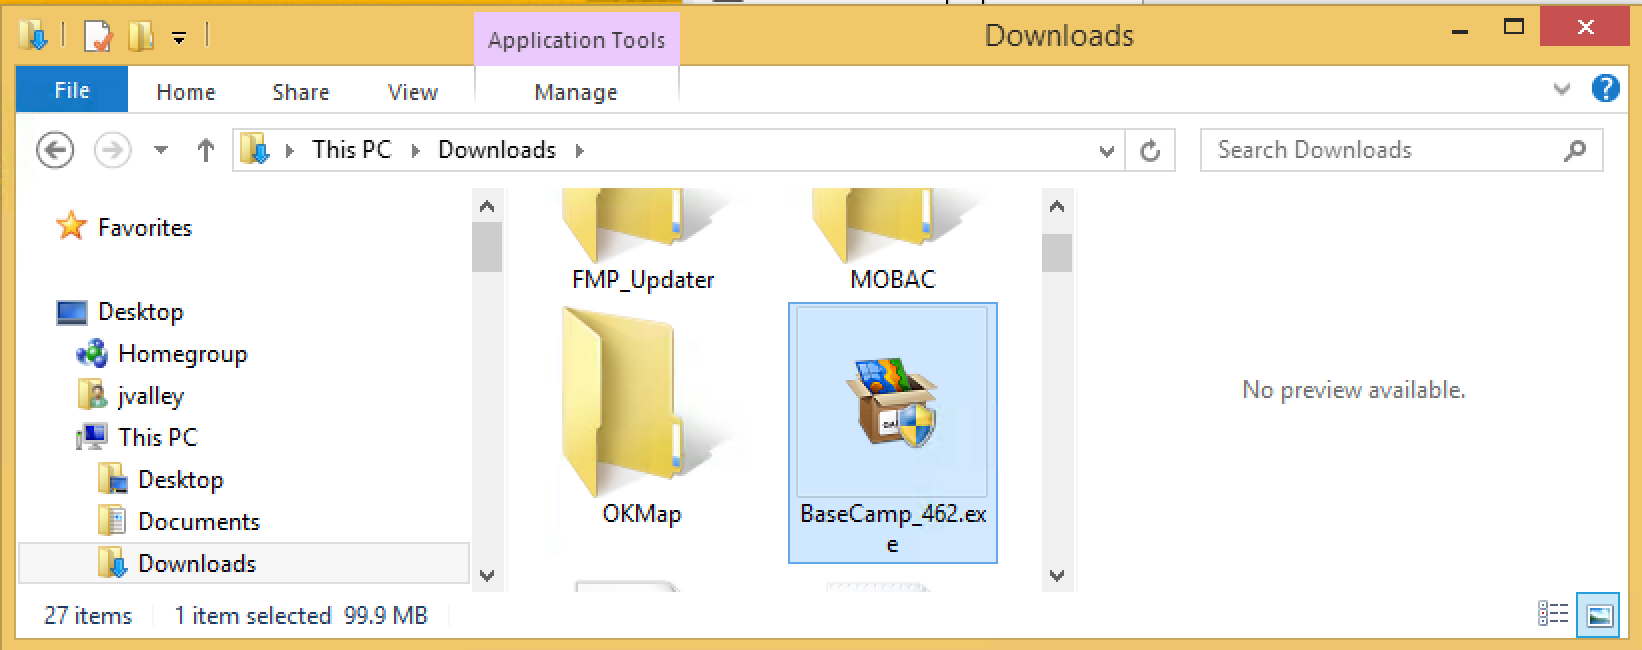Go up one folder level
Image resolution: width=1642 pixels, height=650 pixels.
205,150
